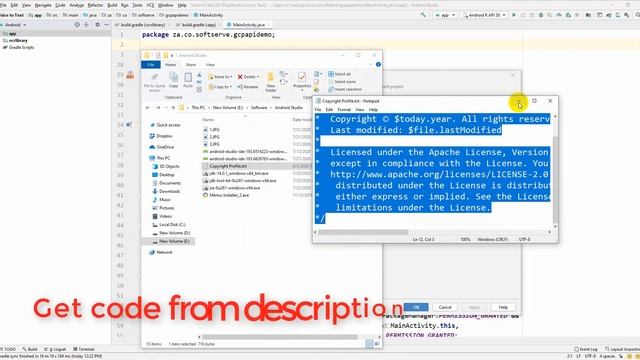This screenshot has width=640, height=360.
Task: Click the locate target icon in Project panel
Action: 77,25
